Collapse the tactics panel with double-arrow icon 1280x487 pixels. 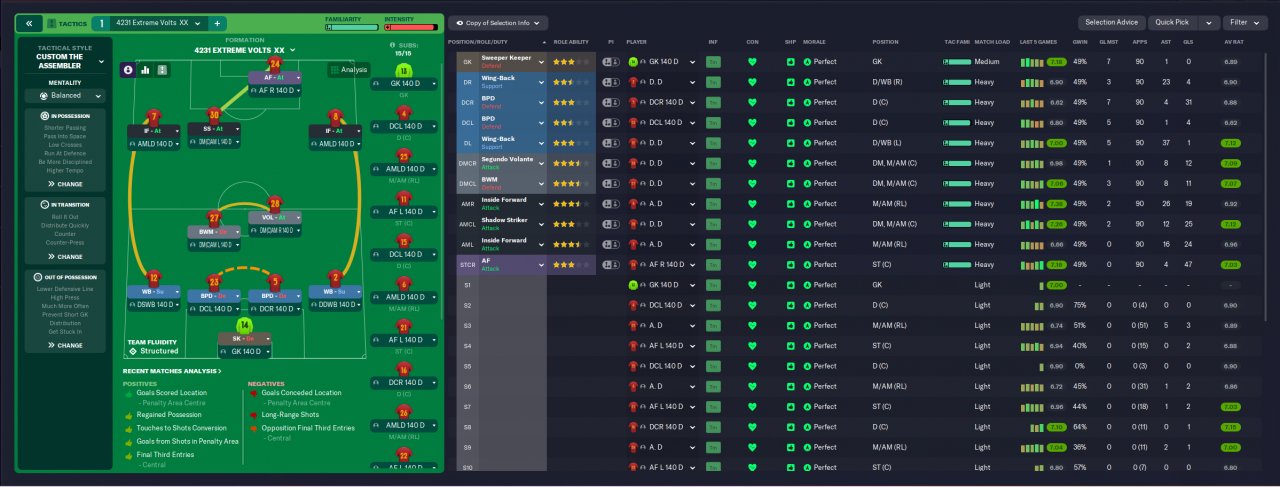[x=29, y=22]
